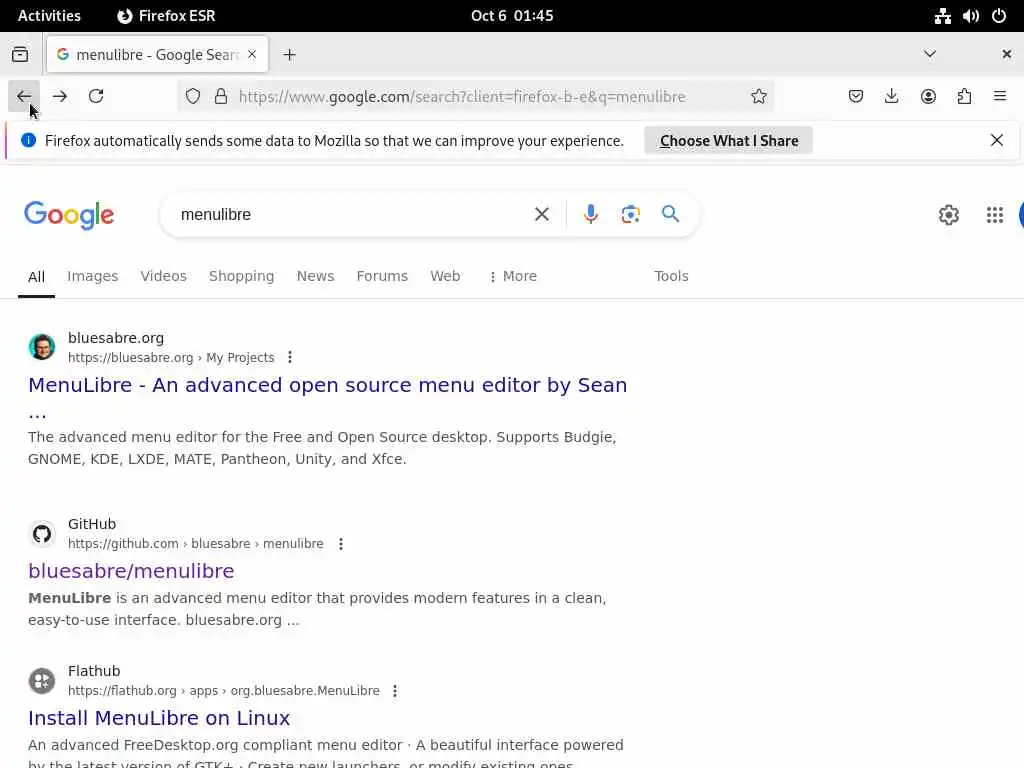This screenshot has height=768, width=1024.
Task: Click the bluesabre.org My Projects URL
Action: [171, 358]
